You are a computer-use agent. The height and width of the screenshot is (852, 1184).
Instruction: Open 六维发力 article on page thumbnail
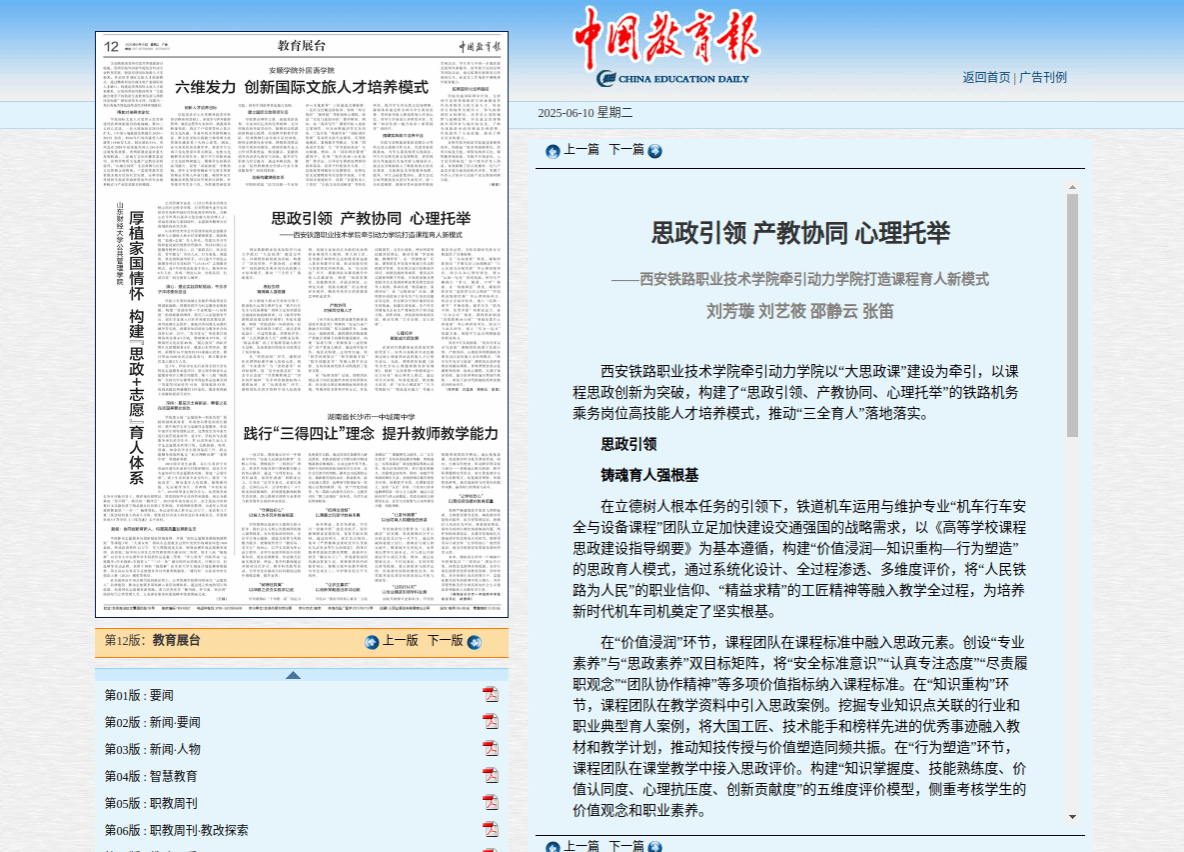[301, 87]
